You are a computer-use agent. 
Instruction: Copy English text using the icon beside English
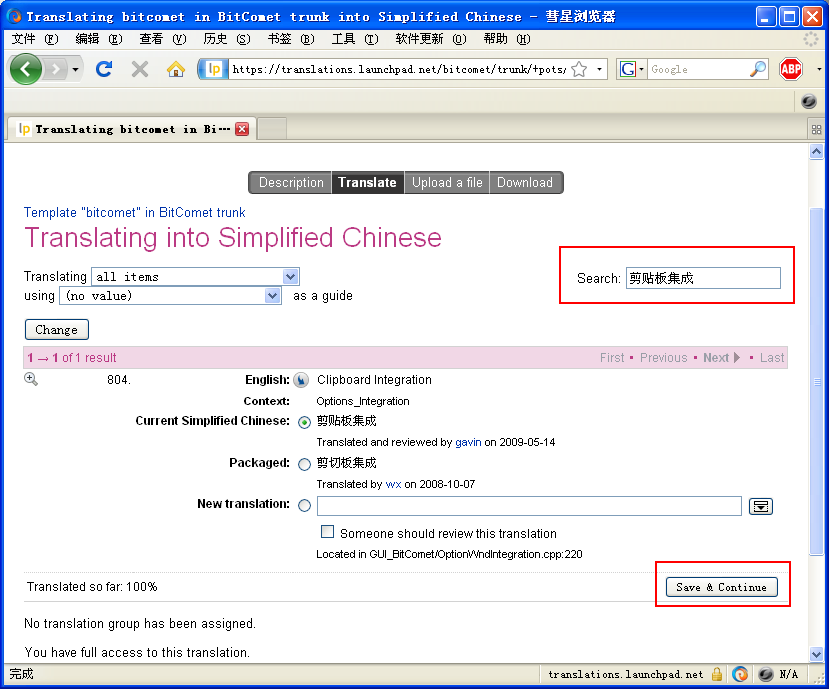tap(301, 380)
